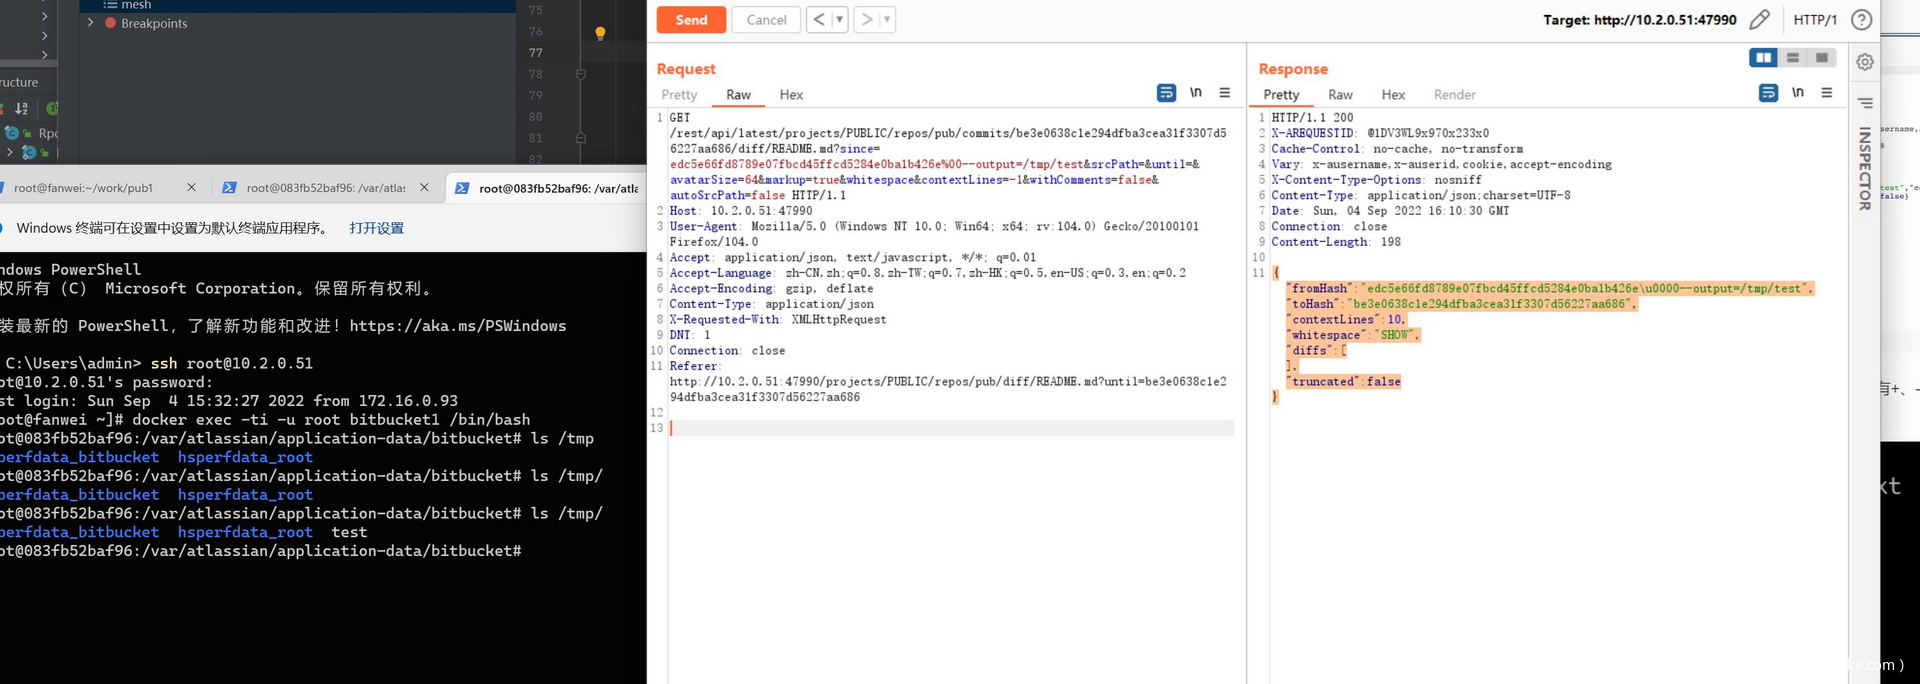Open history dropdown beside back arrow
The width and height of the screenshot is (1920, 684).
click(x=839, y=19)
